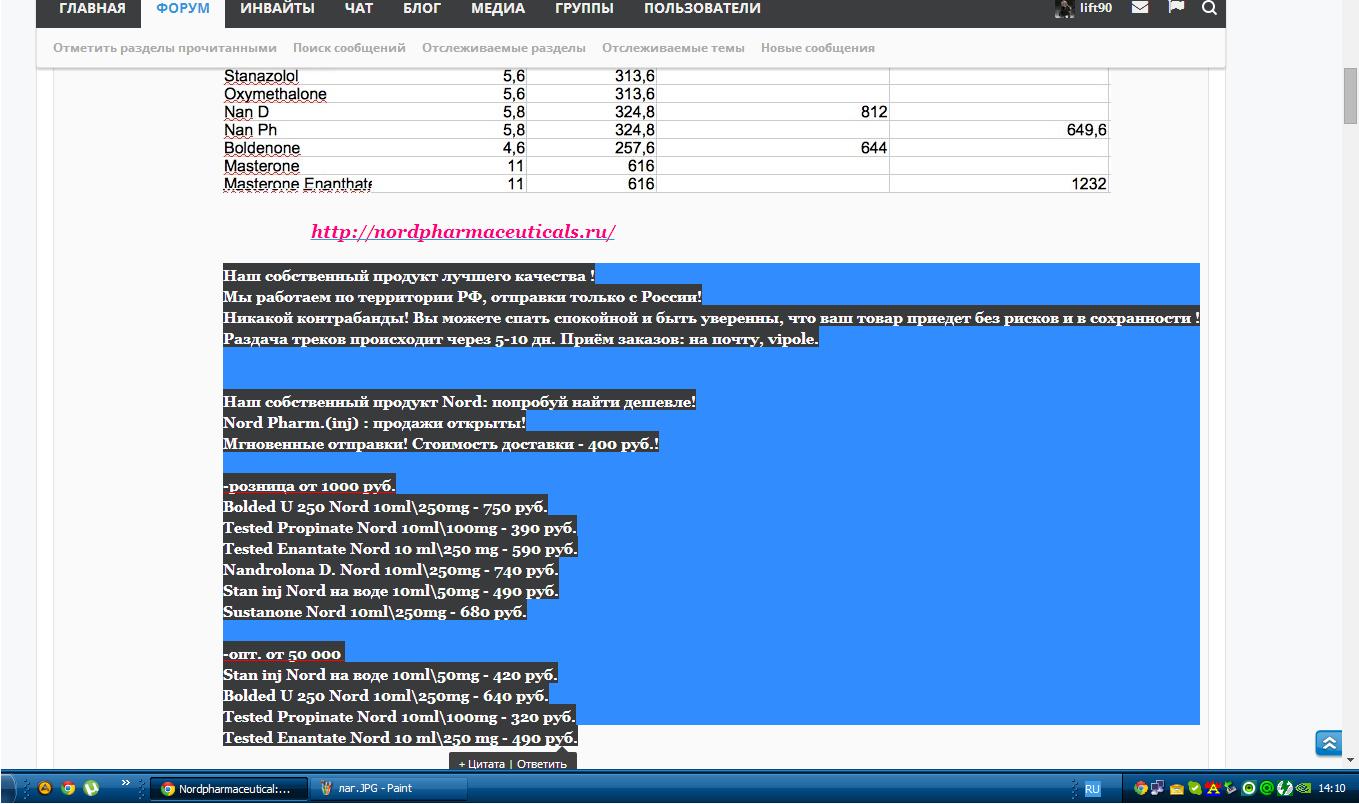Open the БЛОГ menu item
This screenshot has height=804, width=1359.
pyautogui.click(x=422, y=9)
